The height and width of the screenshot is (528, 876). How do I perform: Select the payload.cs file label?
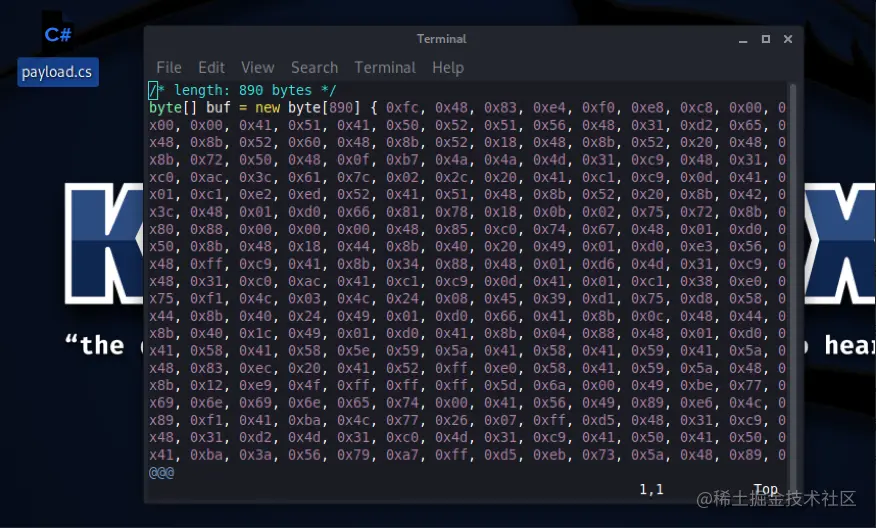tap(58, 72)
